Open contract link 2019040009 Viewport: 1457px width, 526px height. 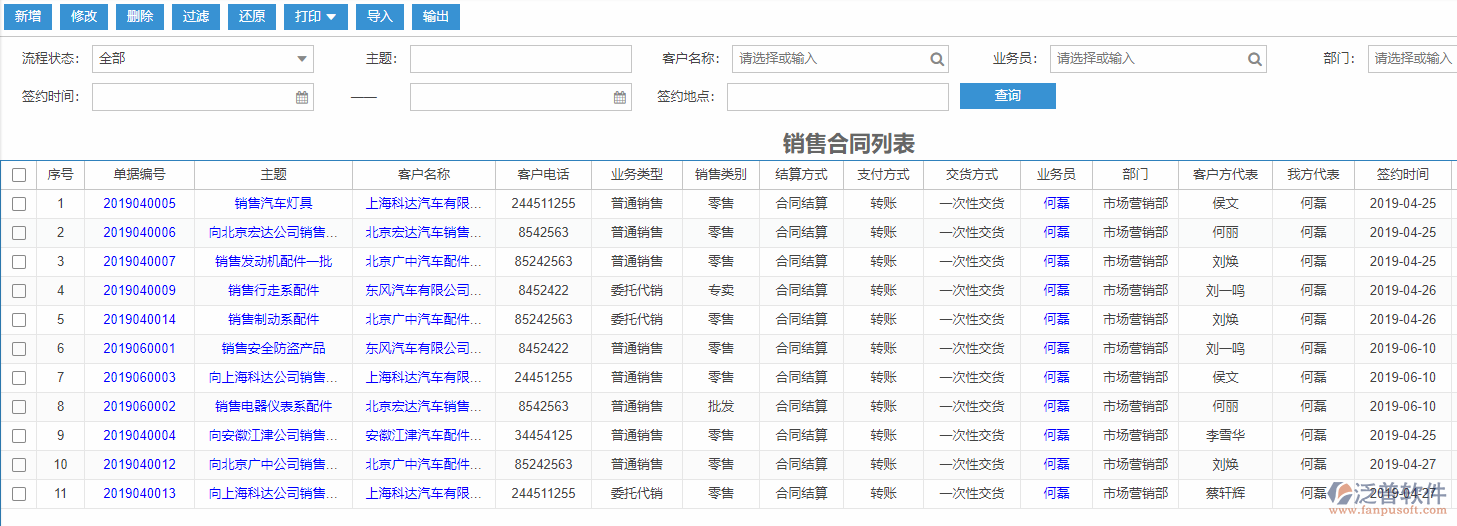click(x=139, y=291)
